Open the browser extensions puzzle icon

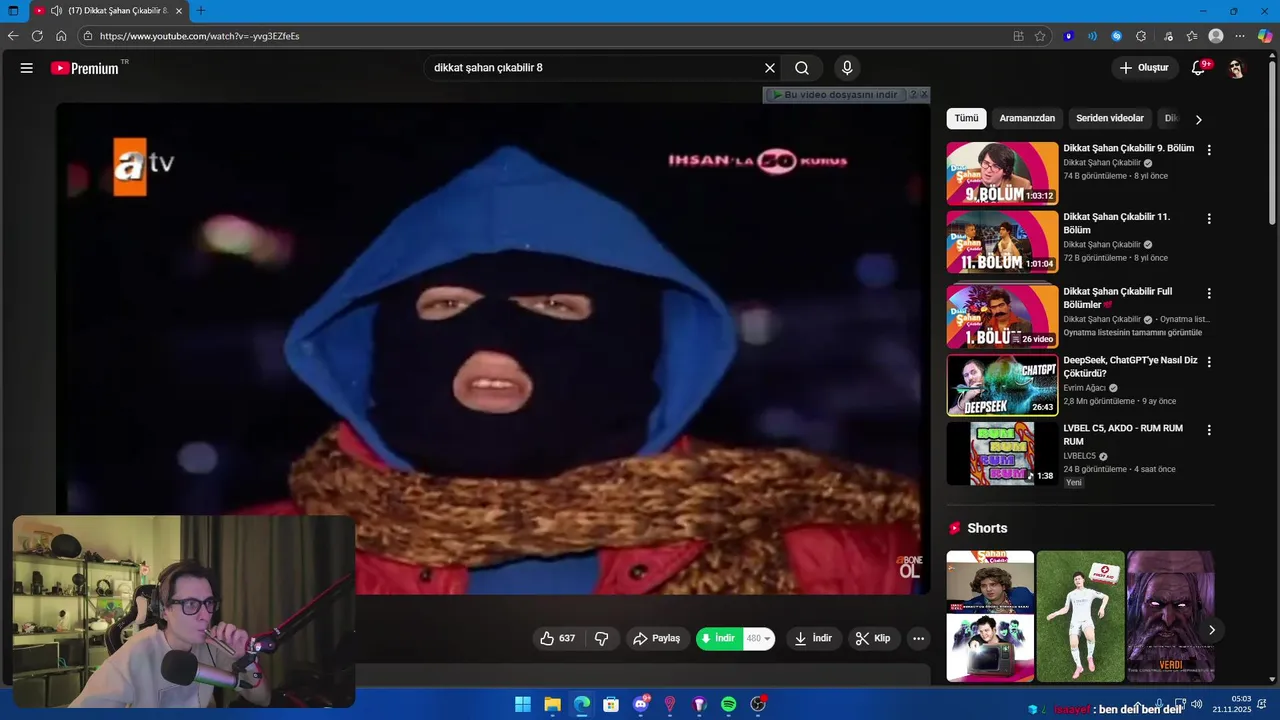coord(1141,36)
